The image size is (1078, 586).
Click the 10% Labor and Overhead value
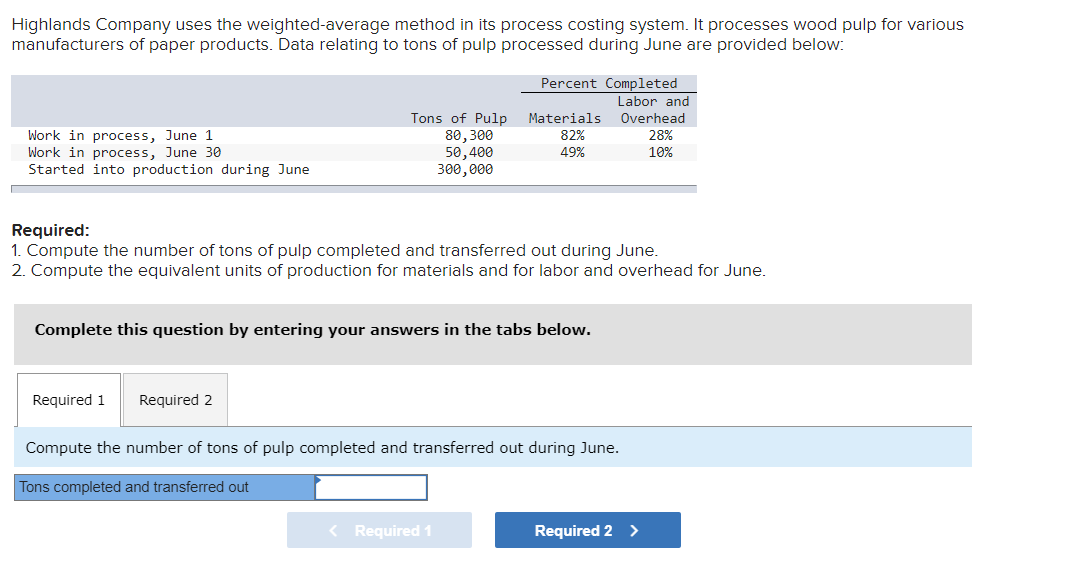point(662,152)
